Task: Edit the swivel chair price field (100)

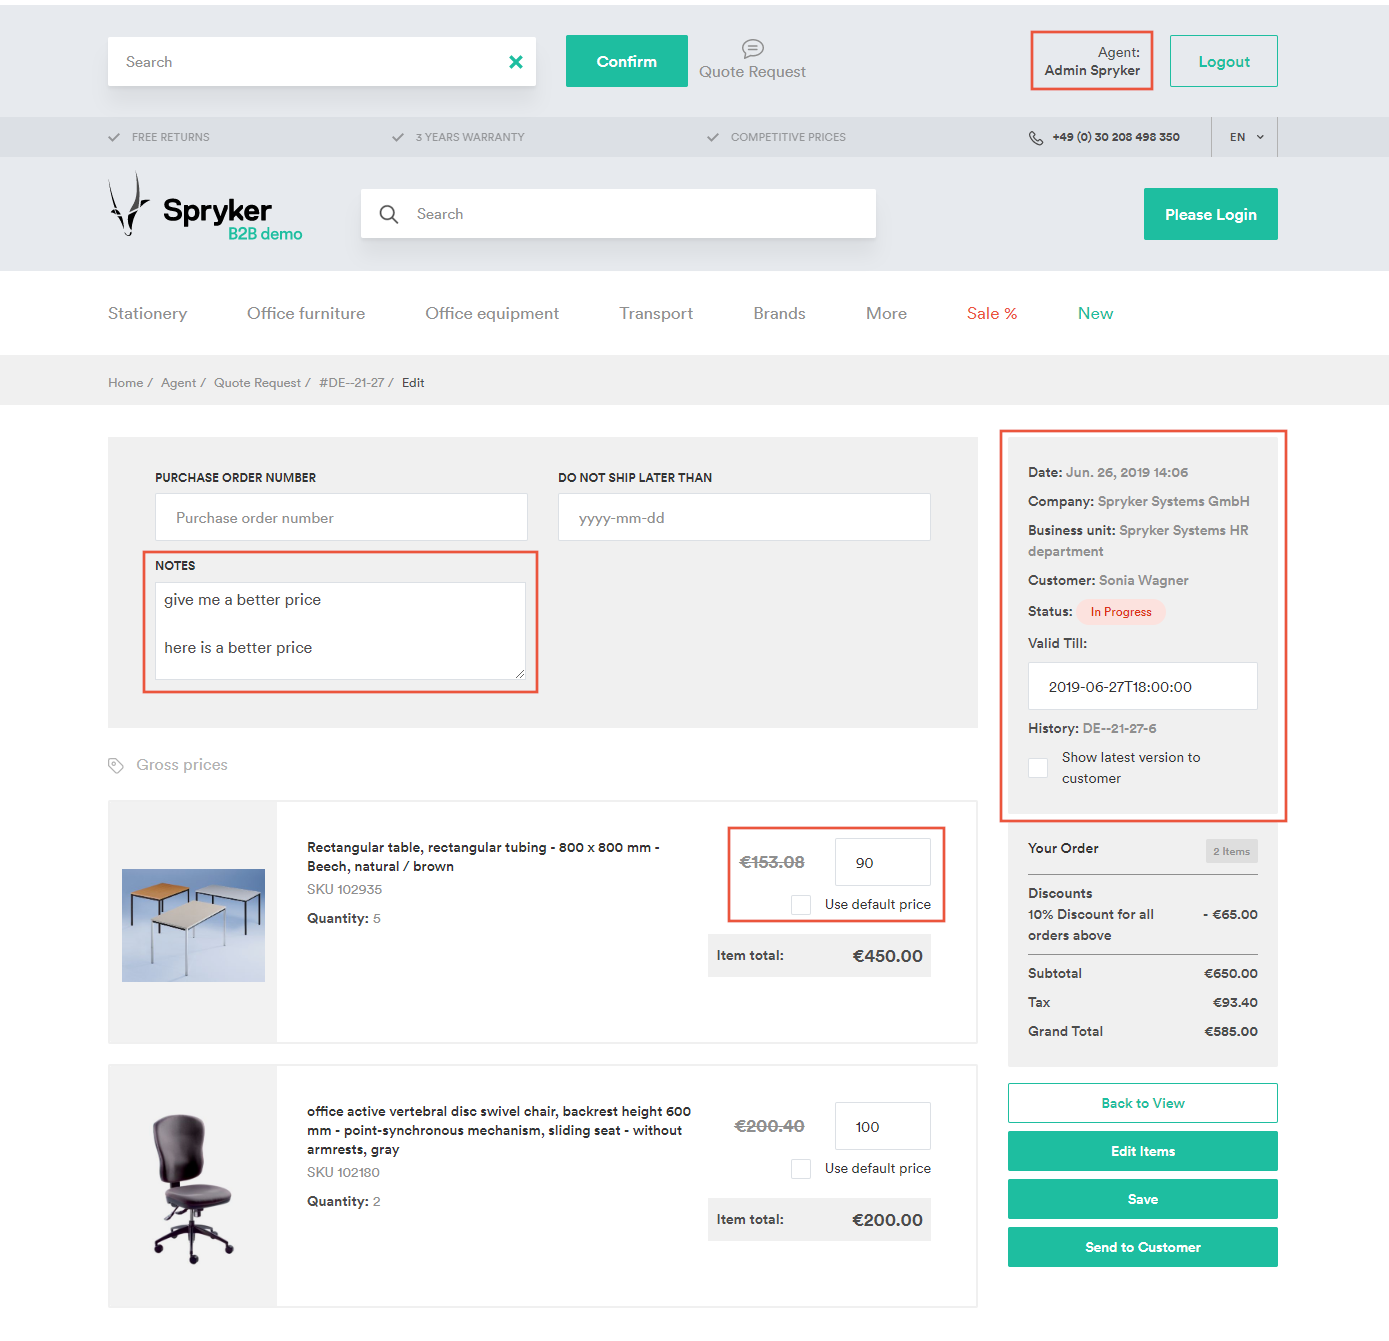Action: point(883,1126)
